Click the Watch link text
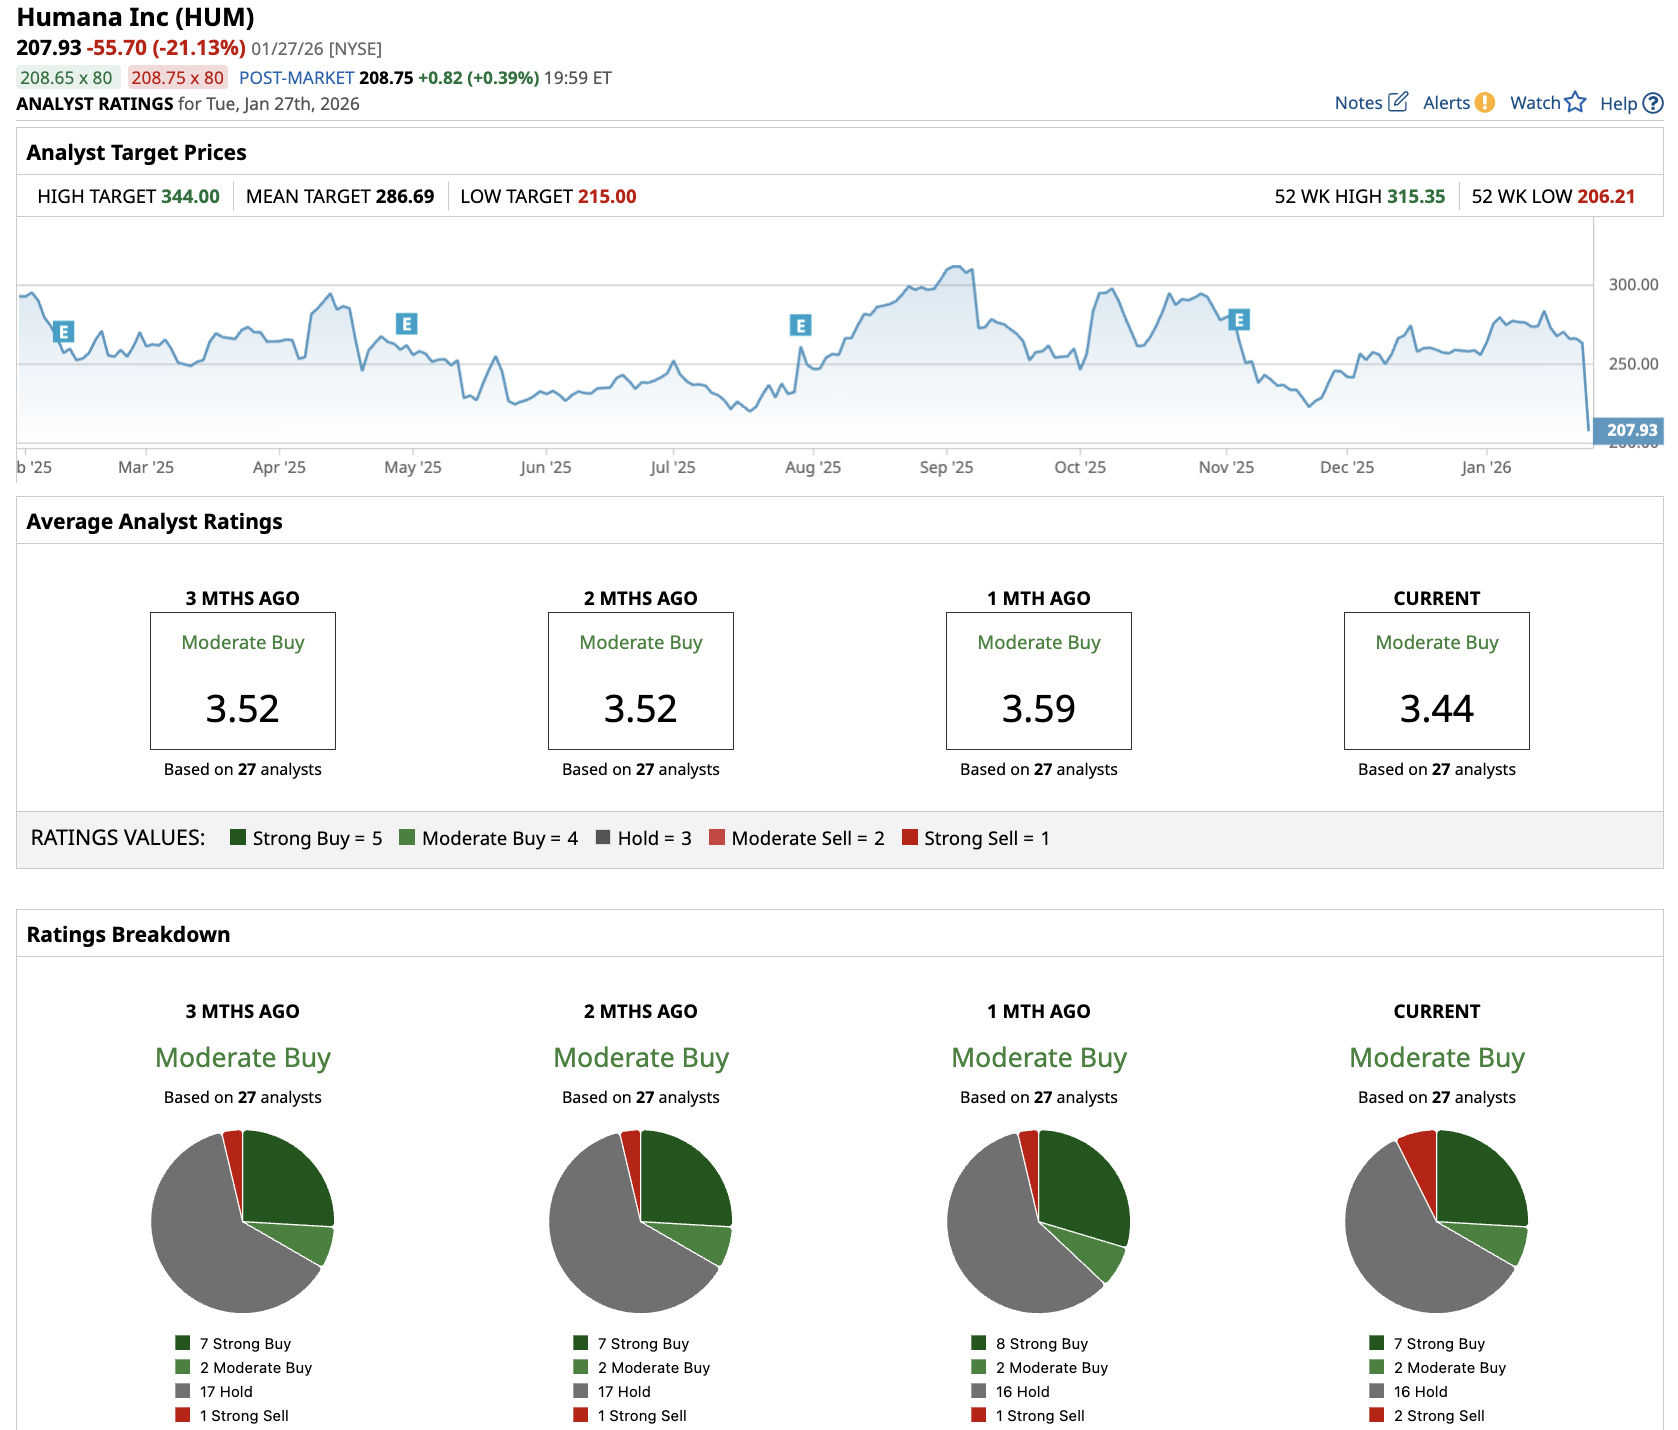This screenshot has height=1430, width=1678. [x=1535, y=103]
